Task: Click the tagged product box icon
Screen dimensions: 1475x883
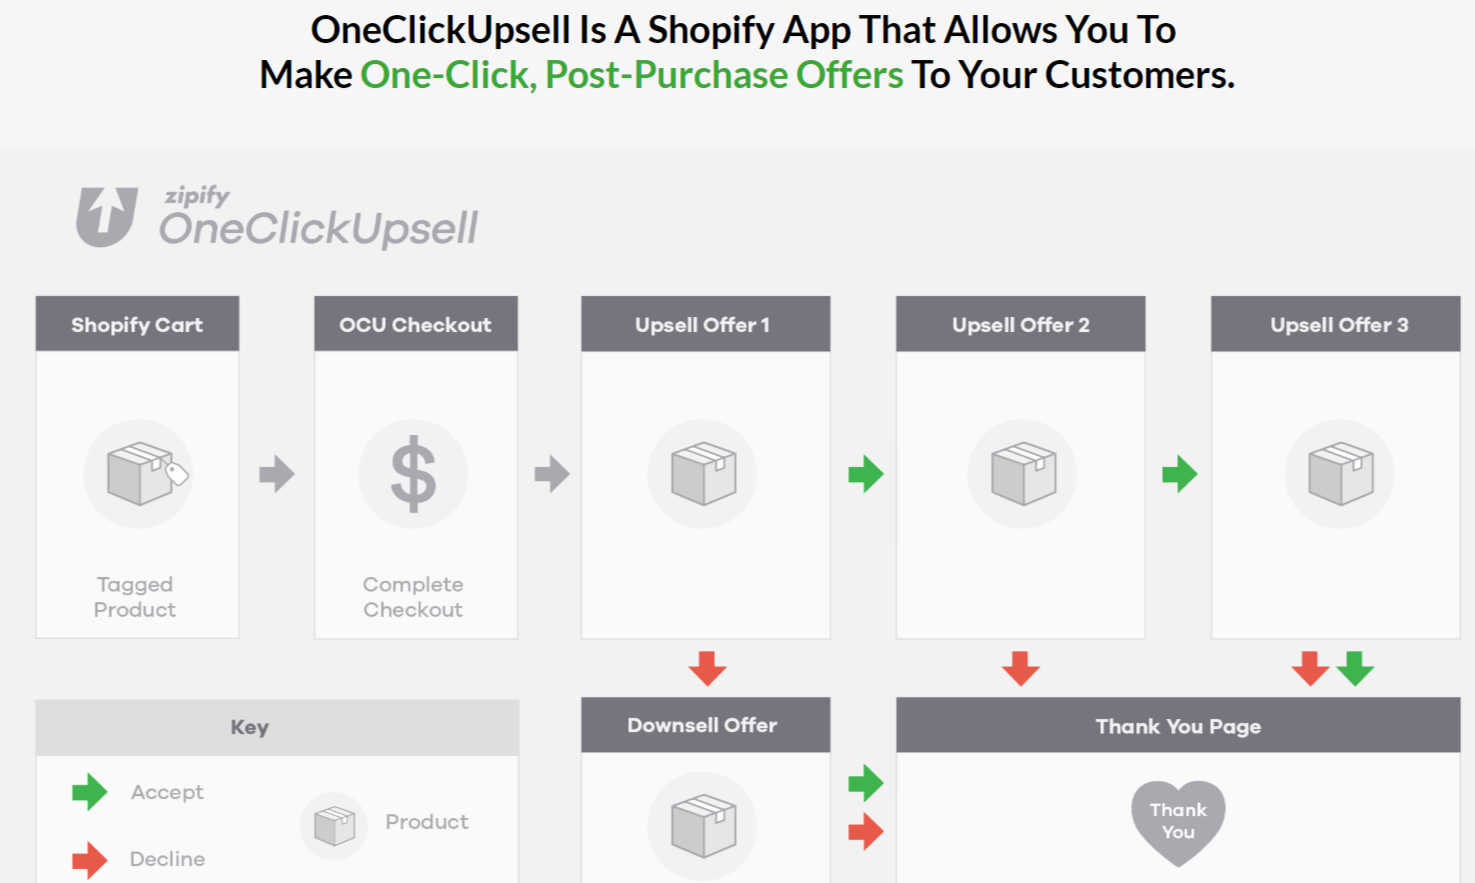Action: click(140, 473)
